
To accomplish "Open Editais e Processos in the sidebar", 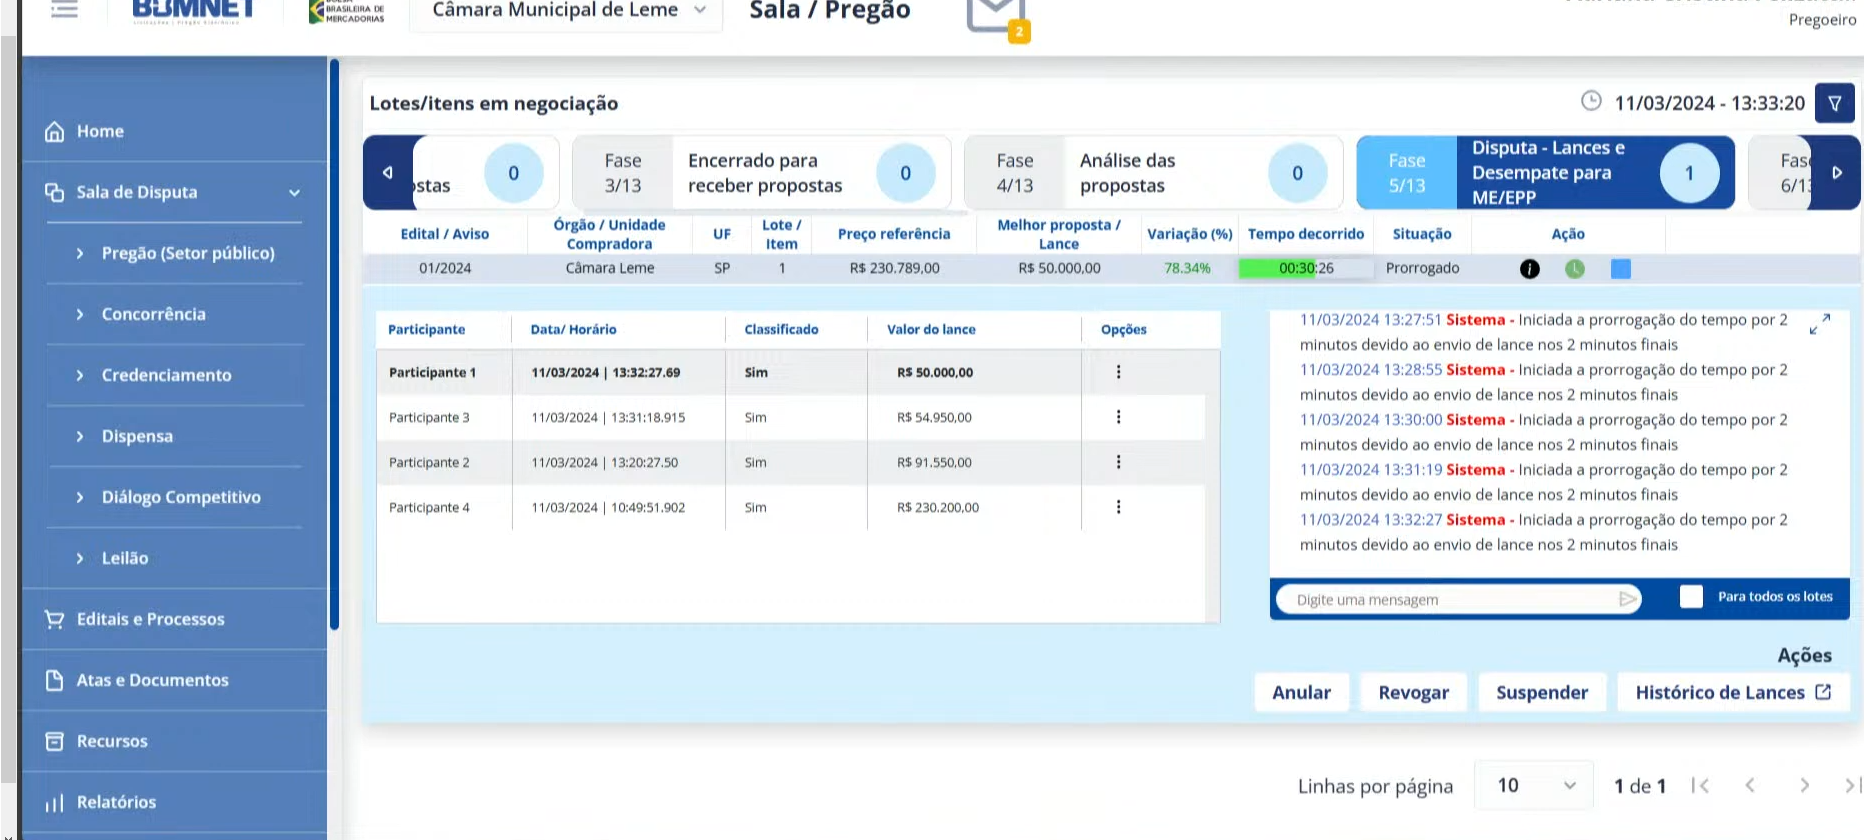I will 150,619.
